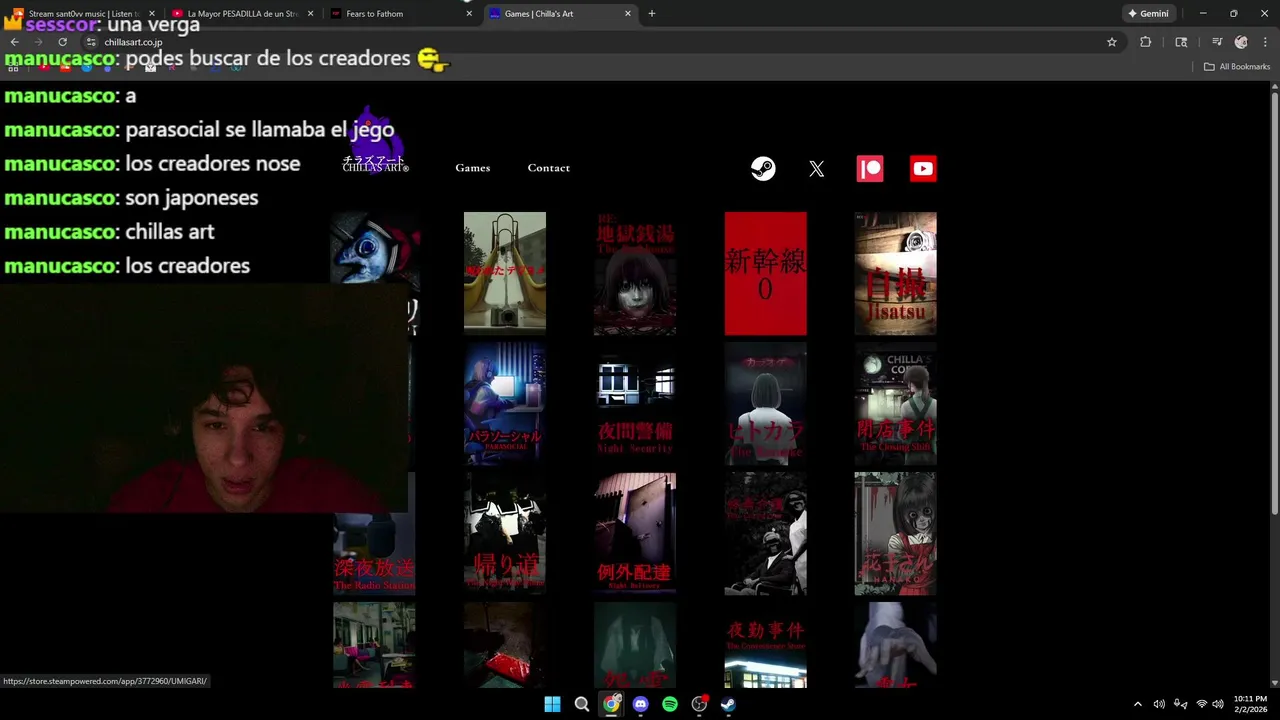Open the Parasocial game cover
The height and width of the screenshot is (720, 1280).
(x=505, y=403)
